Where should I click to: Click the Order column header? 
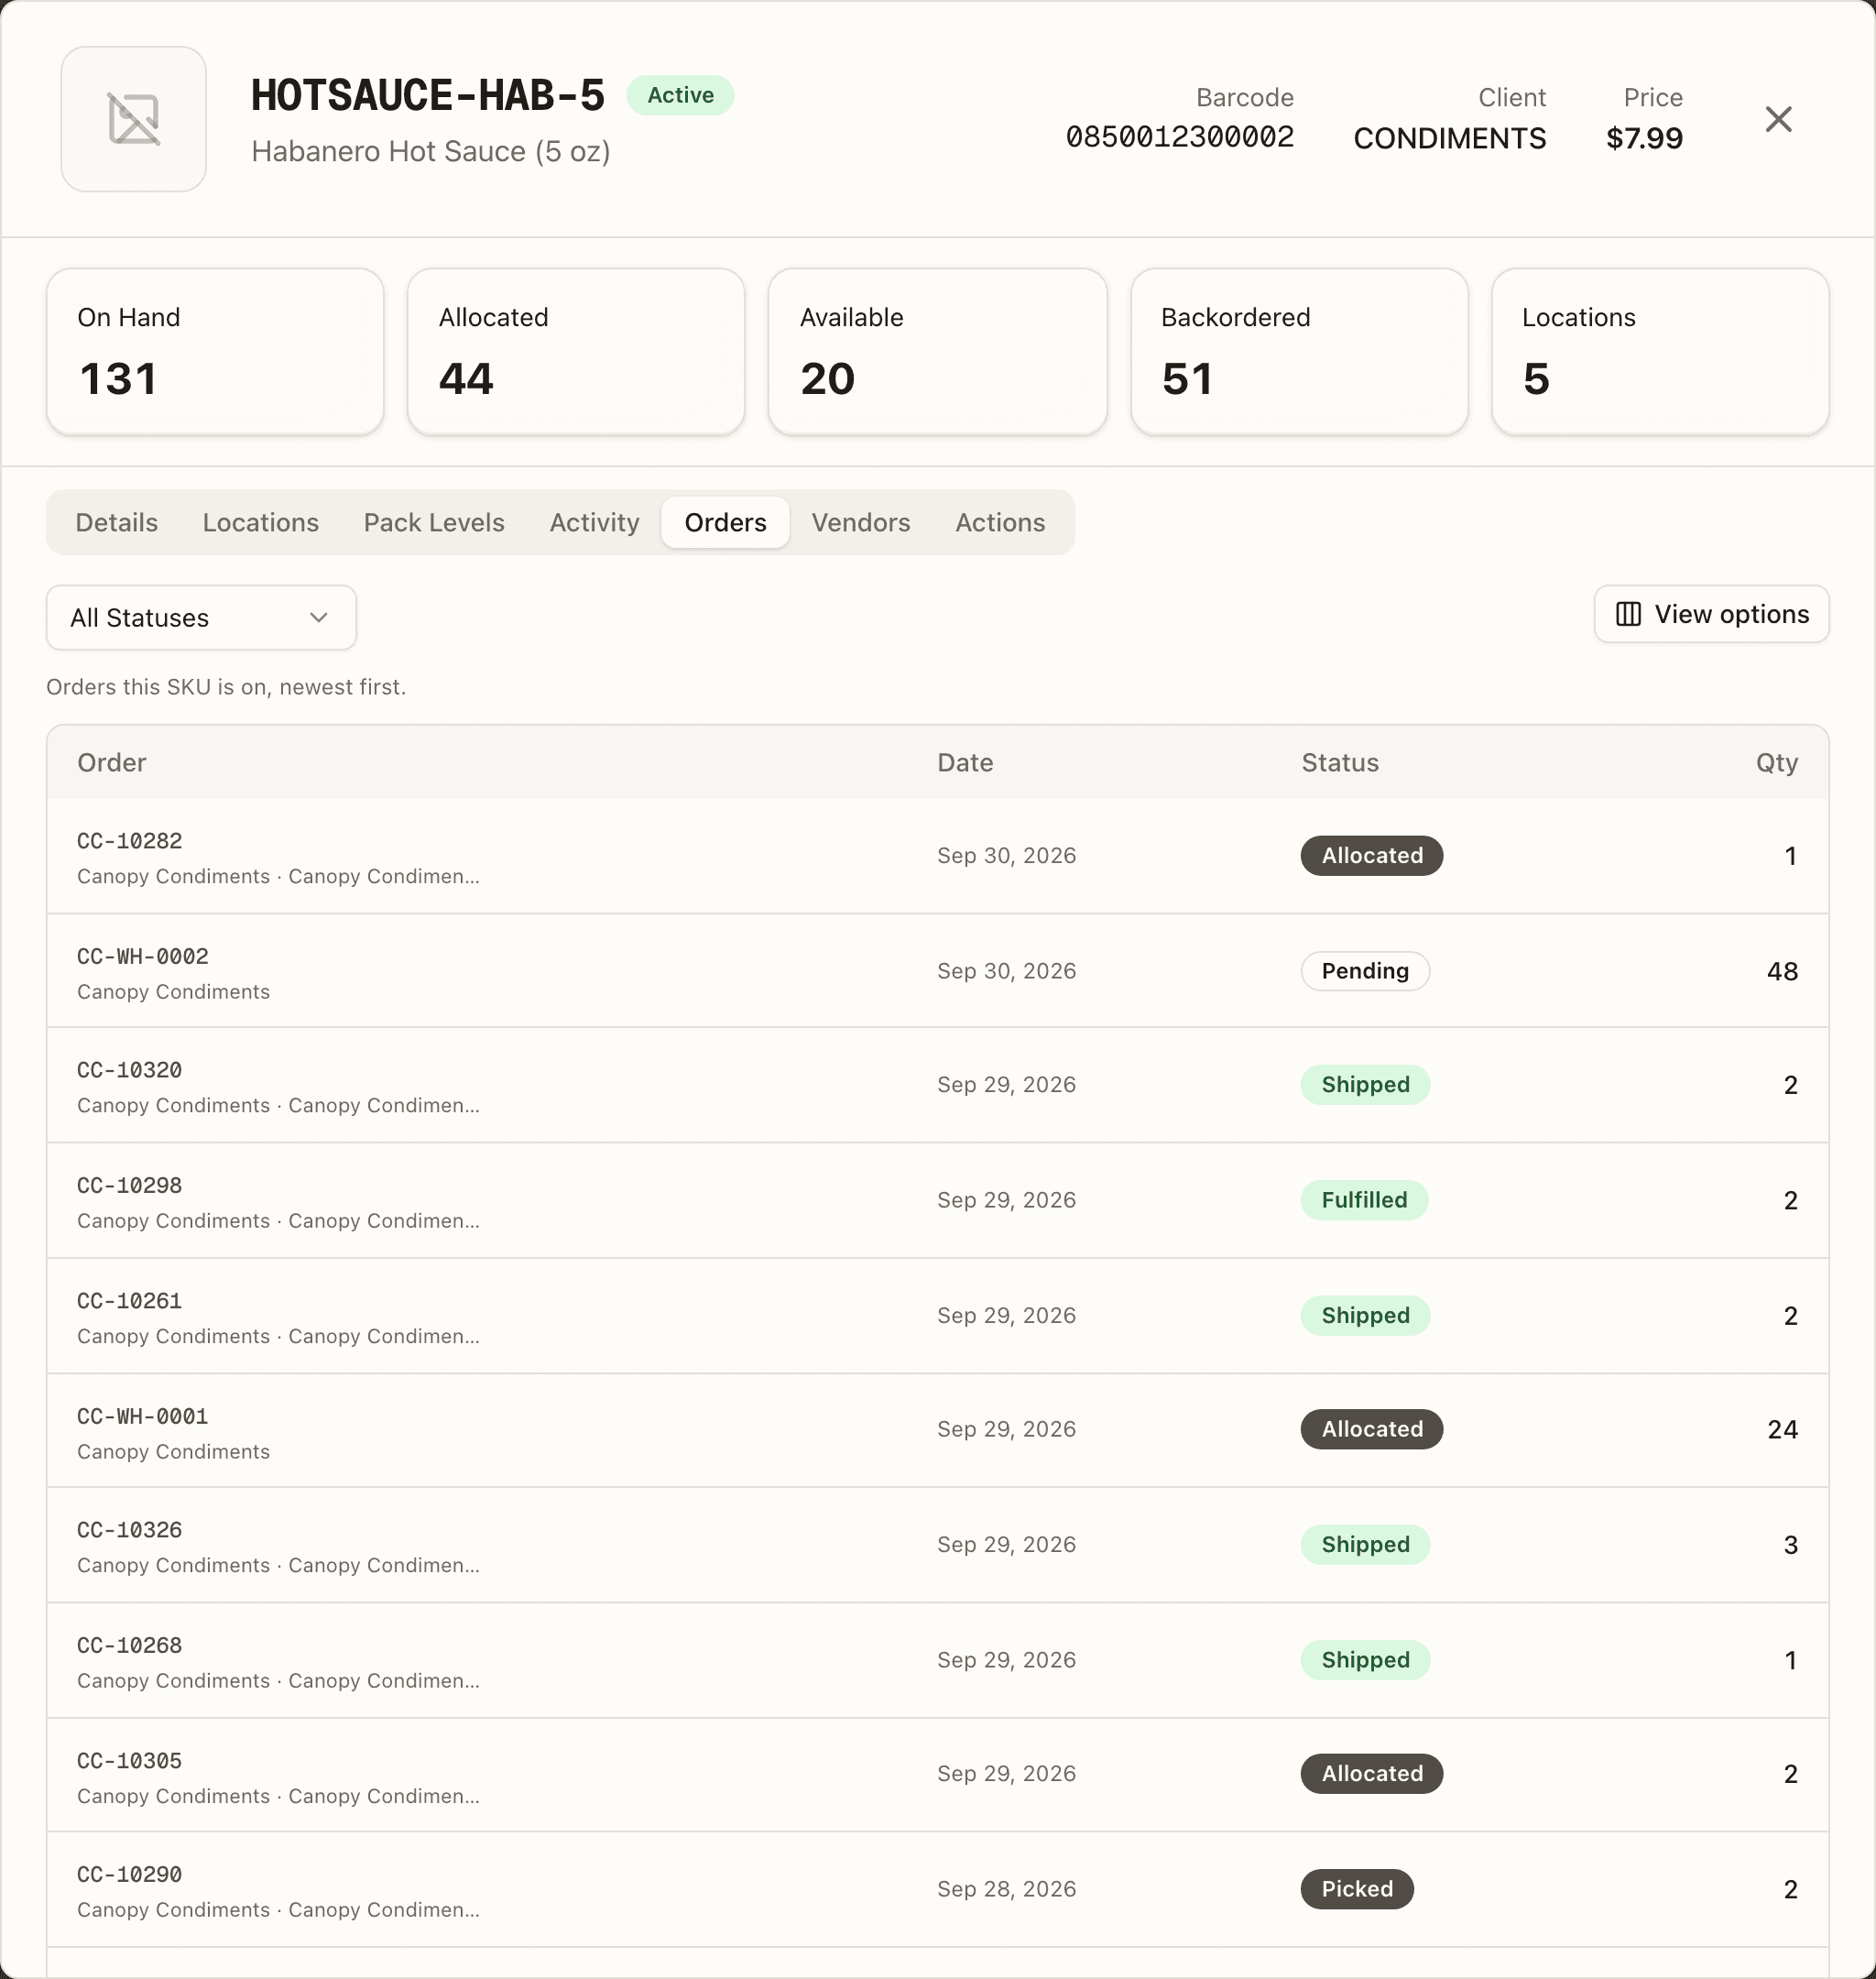coord(112,762)
